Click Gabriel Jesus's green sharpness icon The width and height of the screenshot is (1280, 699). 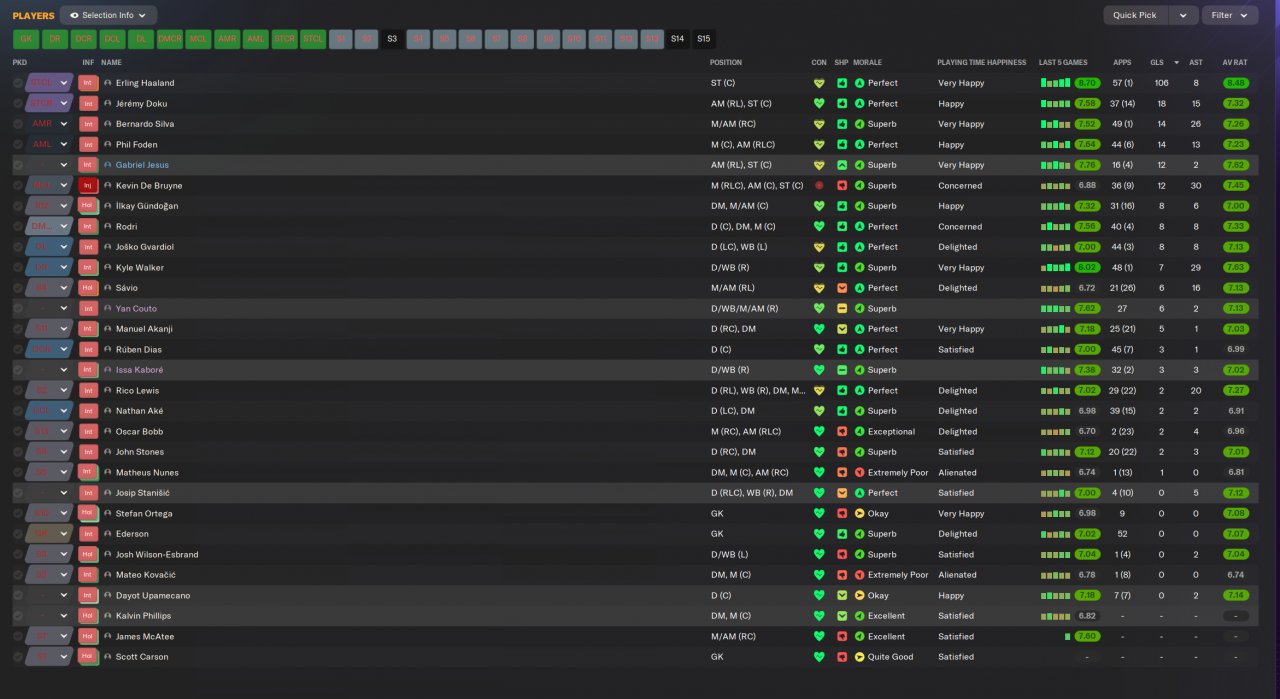(842, 165)
